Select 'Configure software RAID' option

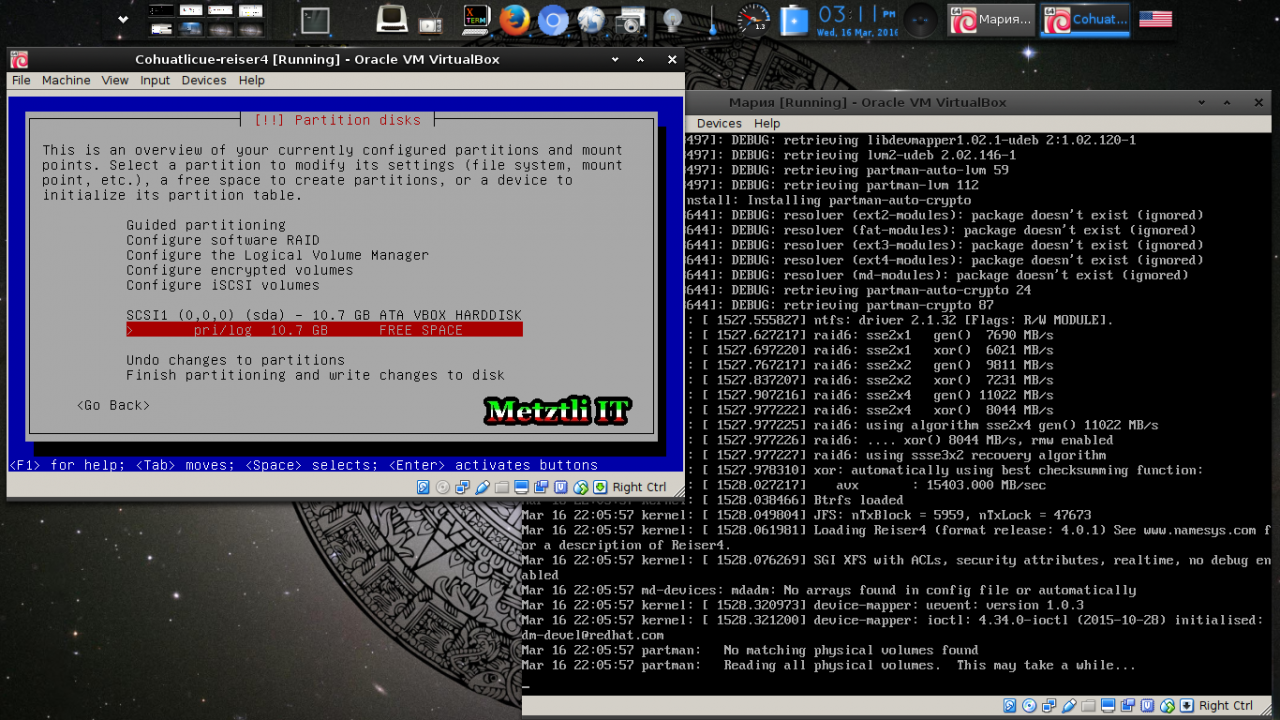(223, 240)
